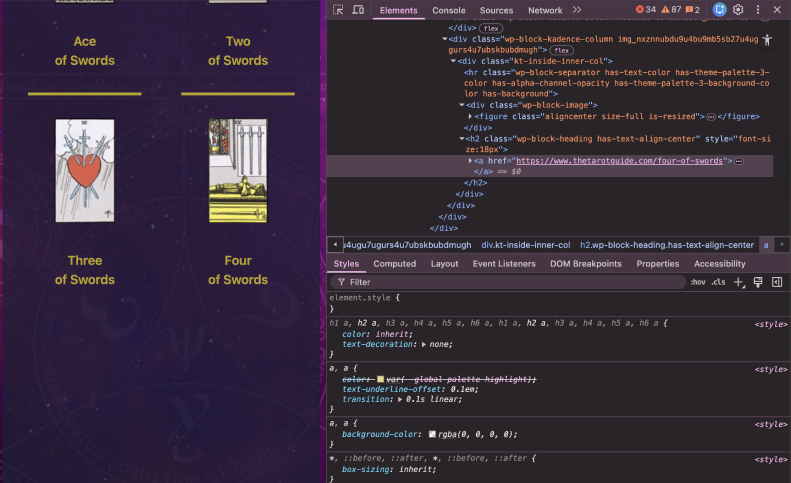This screenshot has height=483, width=791.
Task: Open the Computed styles tab
Action: (x=394, y=264)
